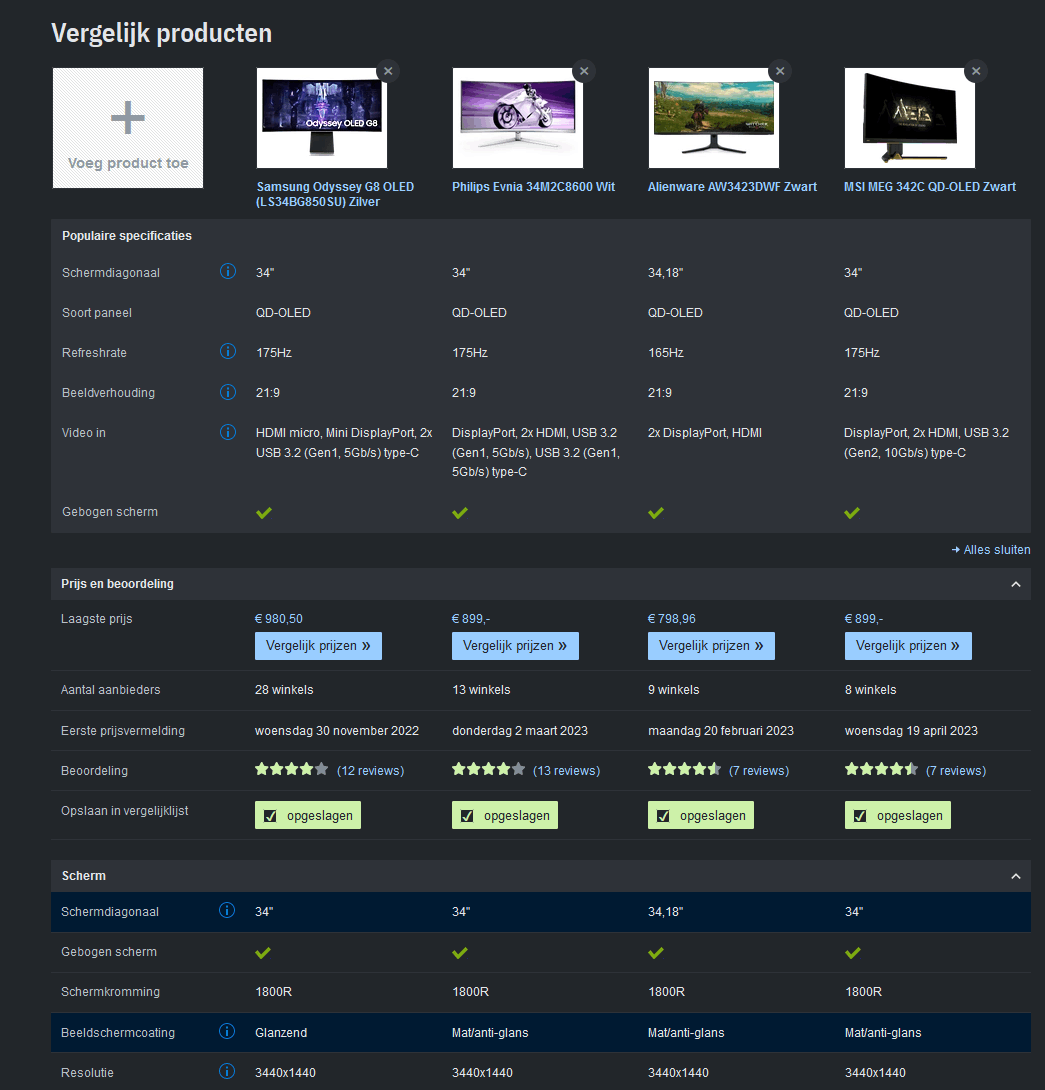Click the 165Hz refresh rate value
This screenshot has height=1090, width=1045.
pyautogui.click(x=666, y=352)
